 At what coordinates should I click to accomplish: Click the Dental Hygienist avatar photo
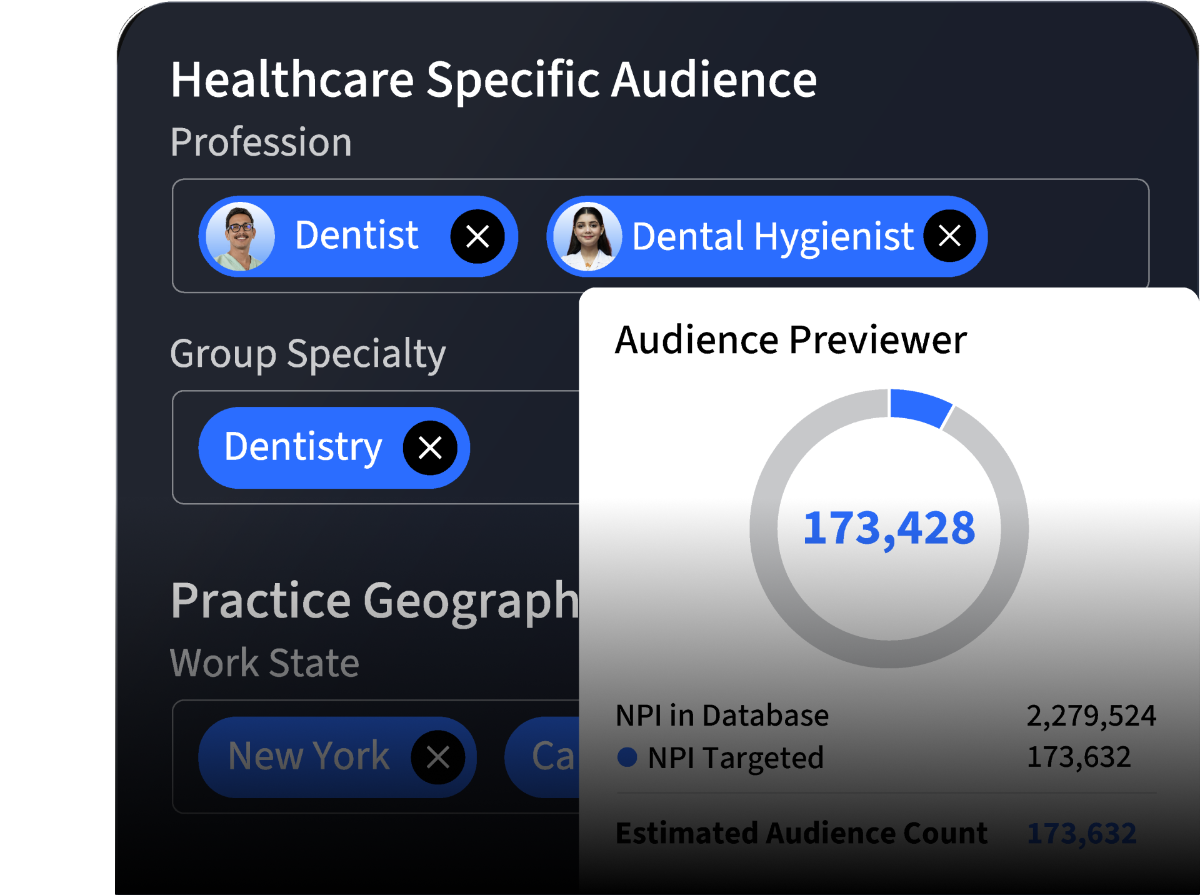[x=587, y=236]
